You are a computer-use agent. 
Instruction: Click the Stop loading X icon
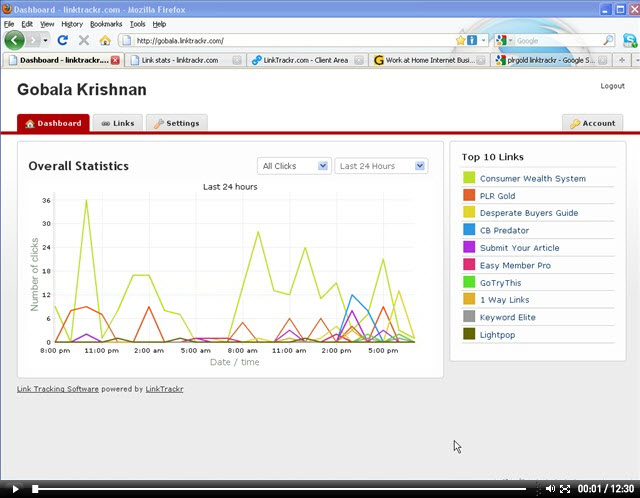click(x=84, y=40)
